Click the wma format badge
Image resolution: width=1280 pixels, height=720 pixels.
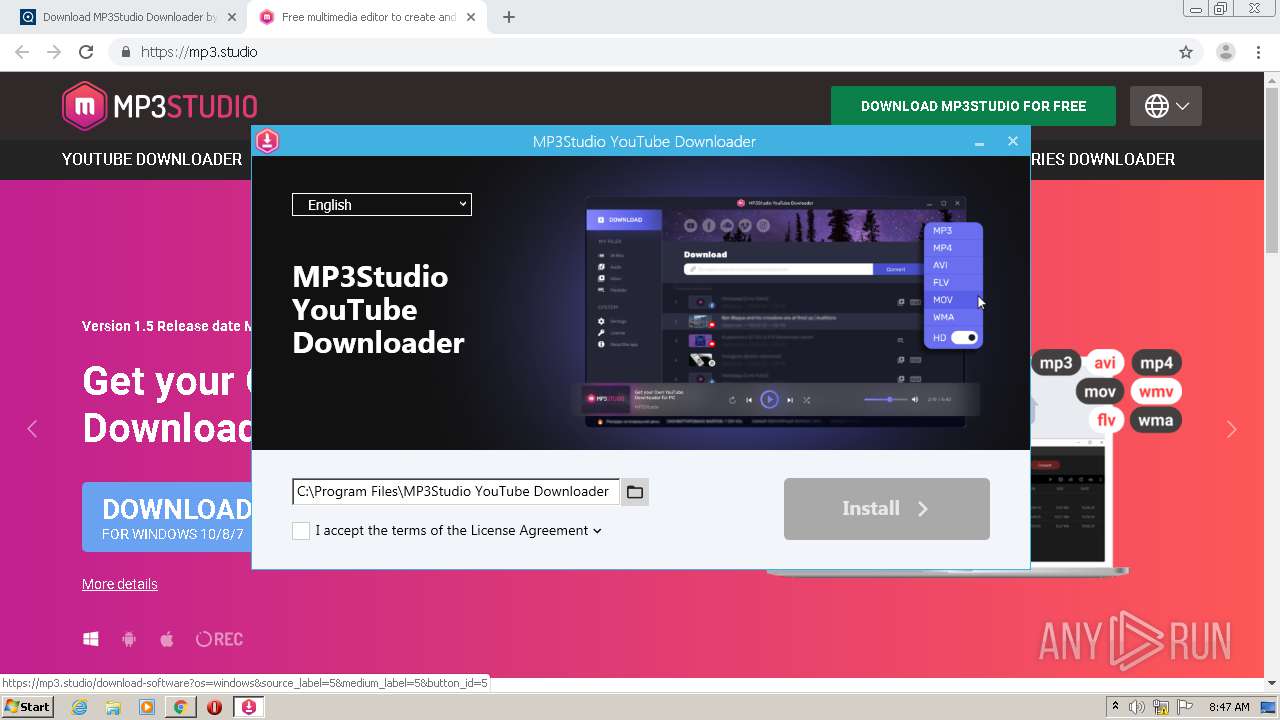1156,420
